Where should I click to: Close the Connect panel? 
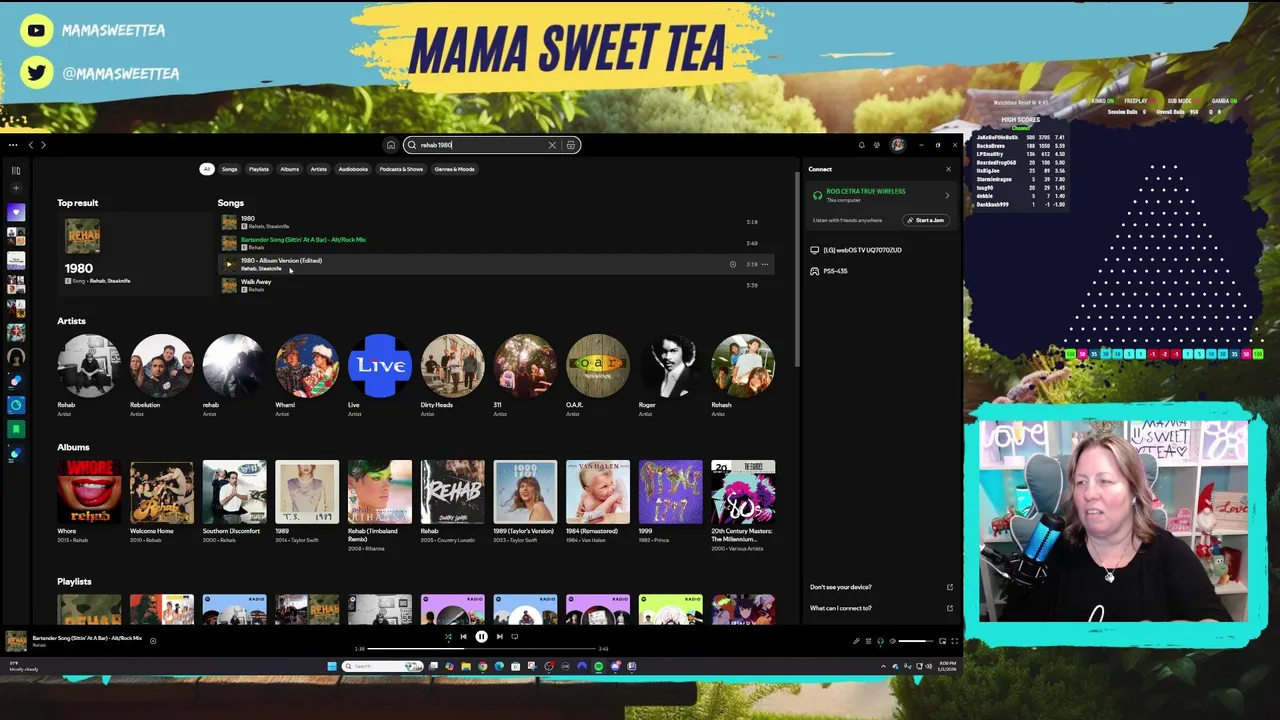(948, 169)
